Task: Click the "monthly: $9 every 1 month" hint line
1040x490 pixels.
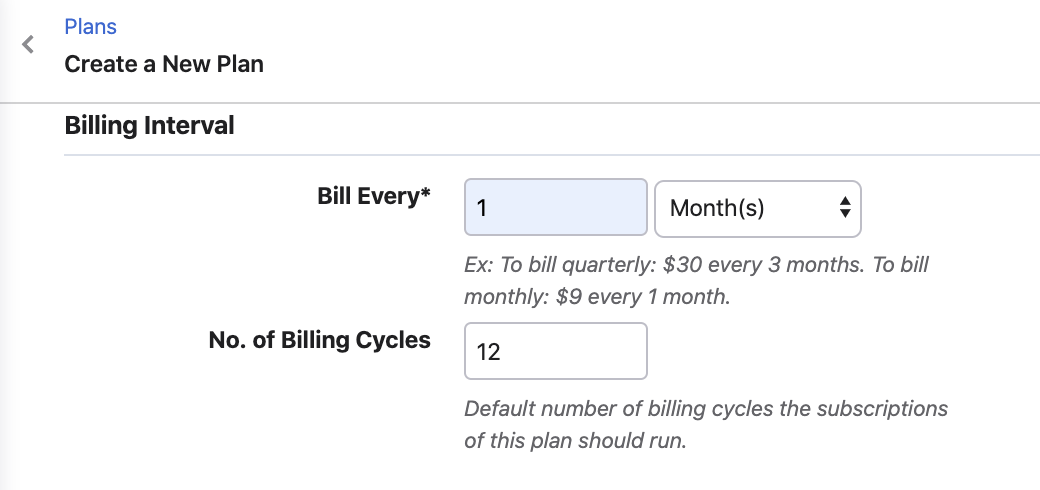Action: click(598, 297)
